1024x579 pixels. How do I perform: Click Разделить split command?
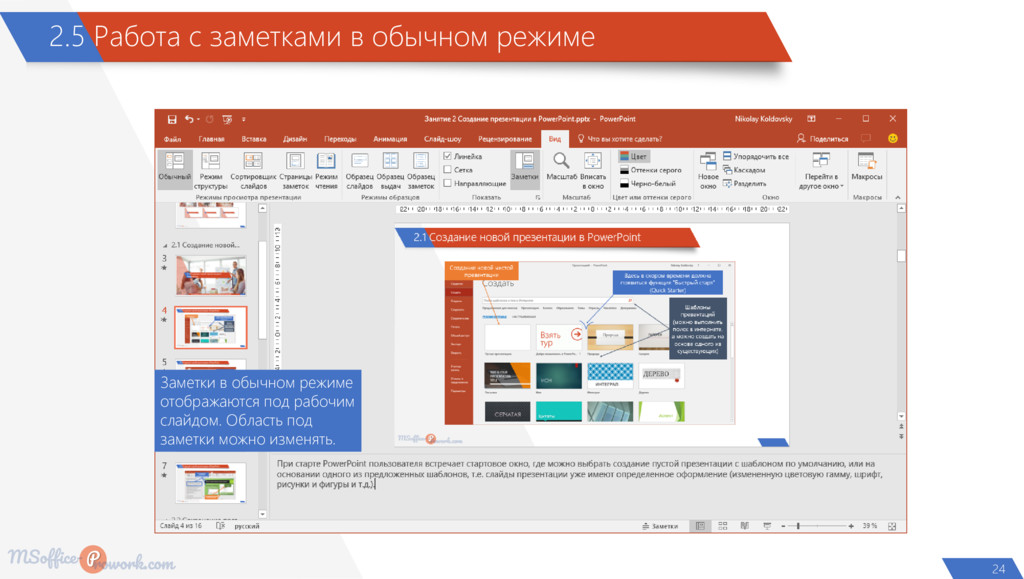[744, 183]
